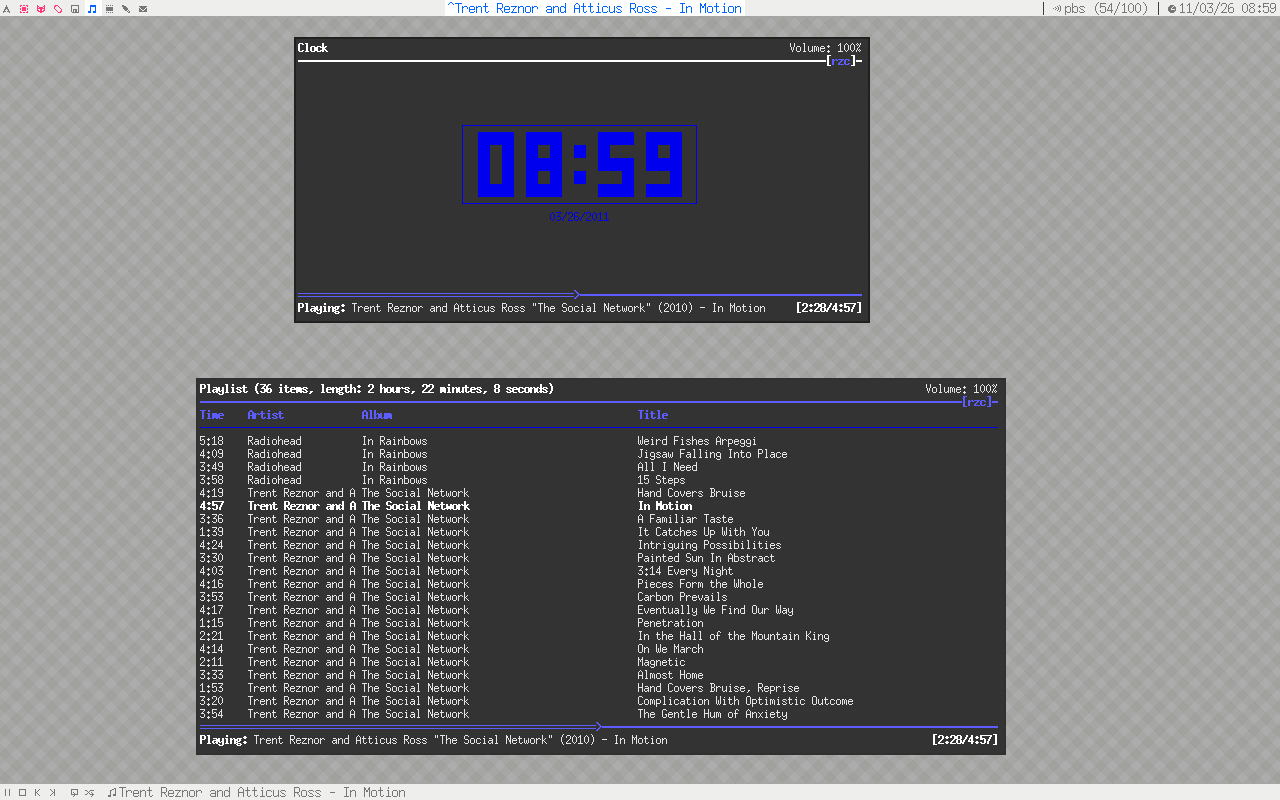Click the Title column header
Image resolution: width=1280 pixels, height=800 pixels.
pyautogui.click(x=653, y=415)
